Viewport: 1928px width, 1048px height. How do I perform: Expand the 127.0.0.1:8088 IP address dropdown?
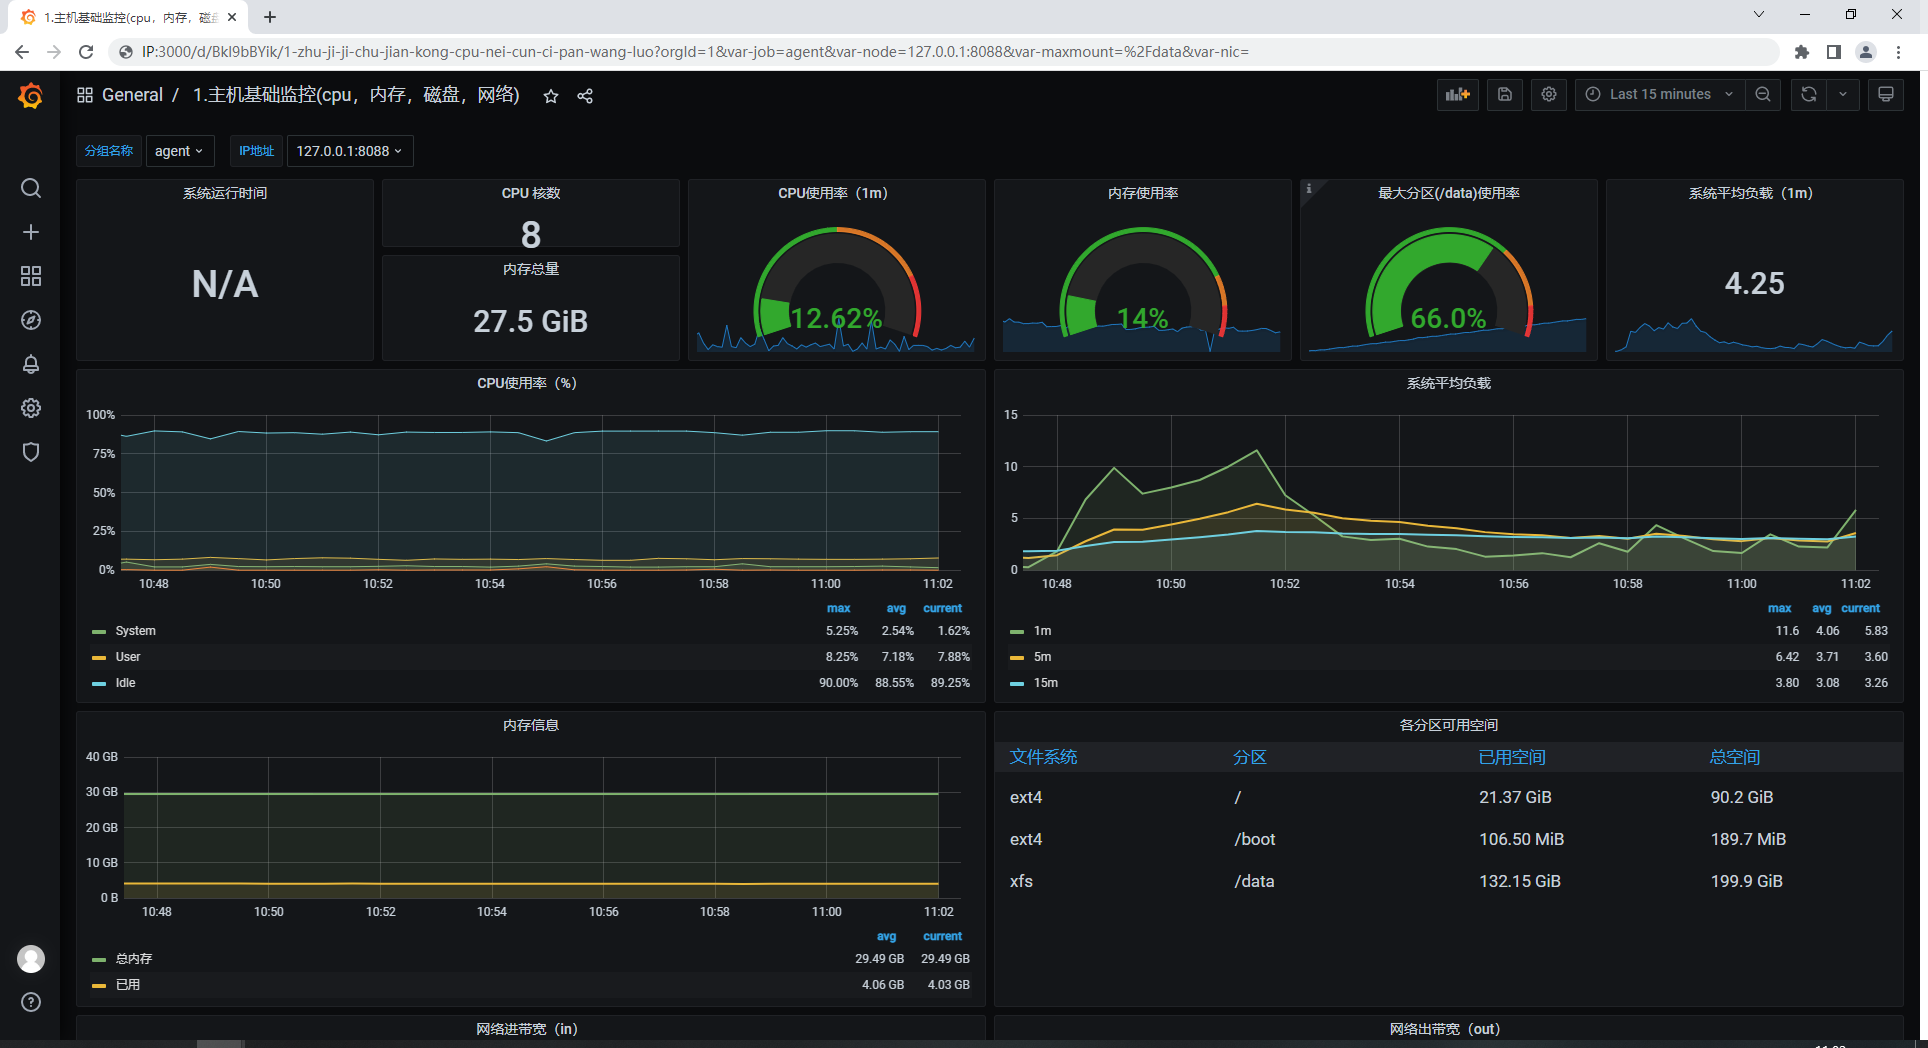349,151
